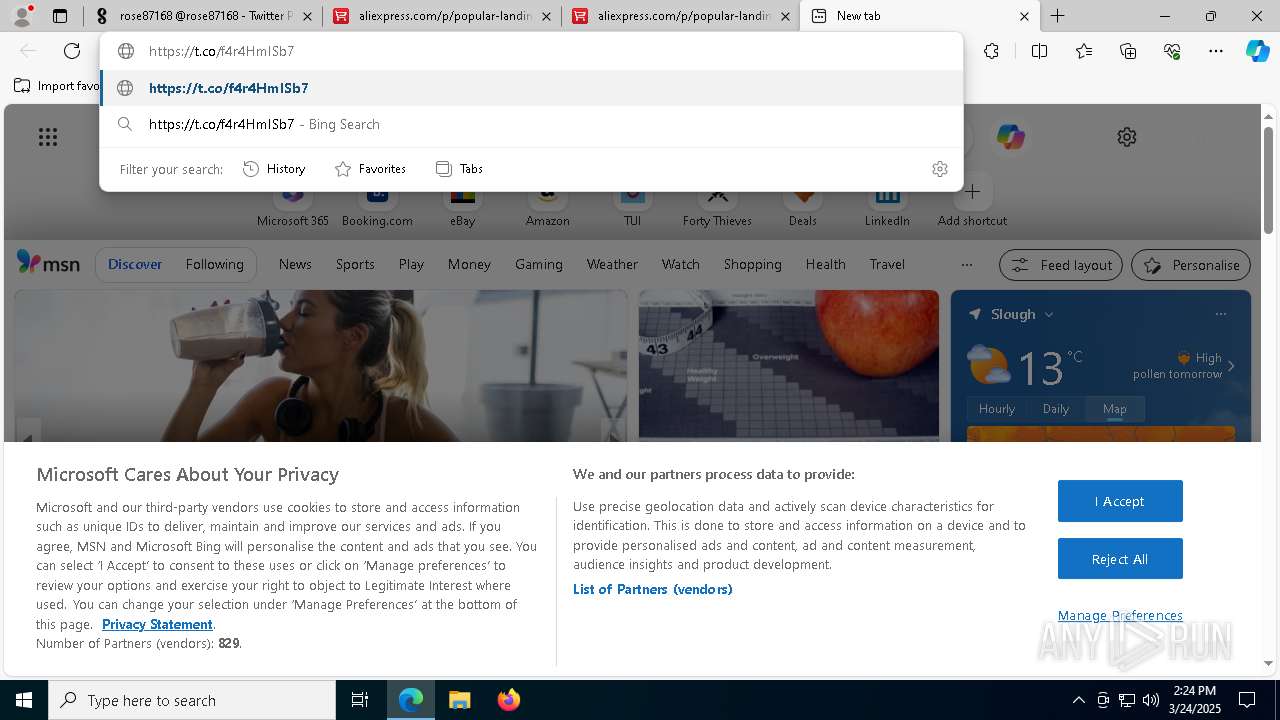Open weather card options ellipsis
This screenshot has height=720, width=1280.
[x=1220, y=314]
